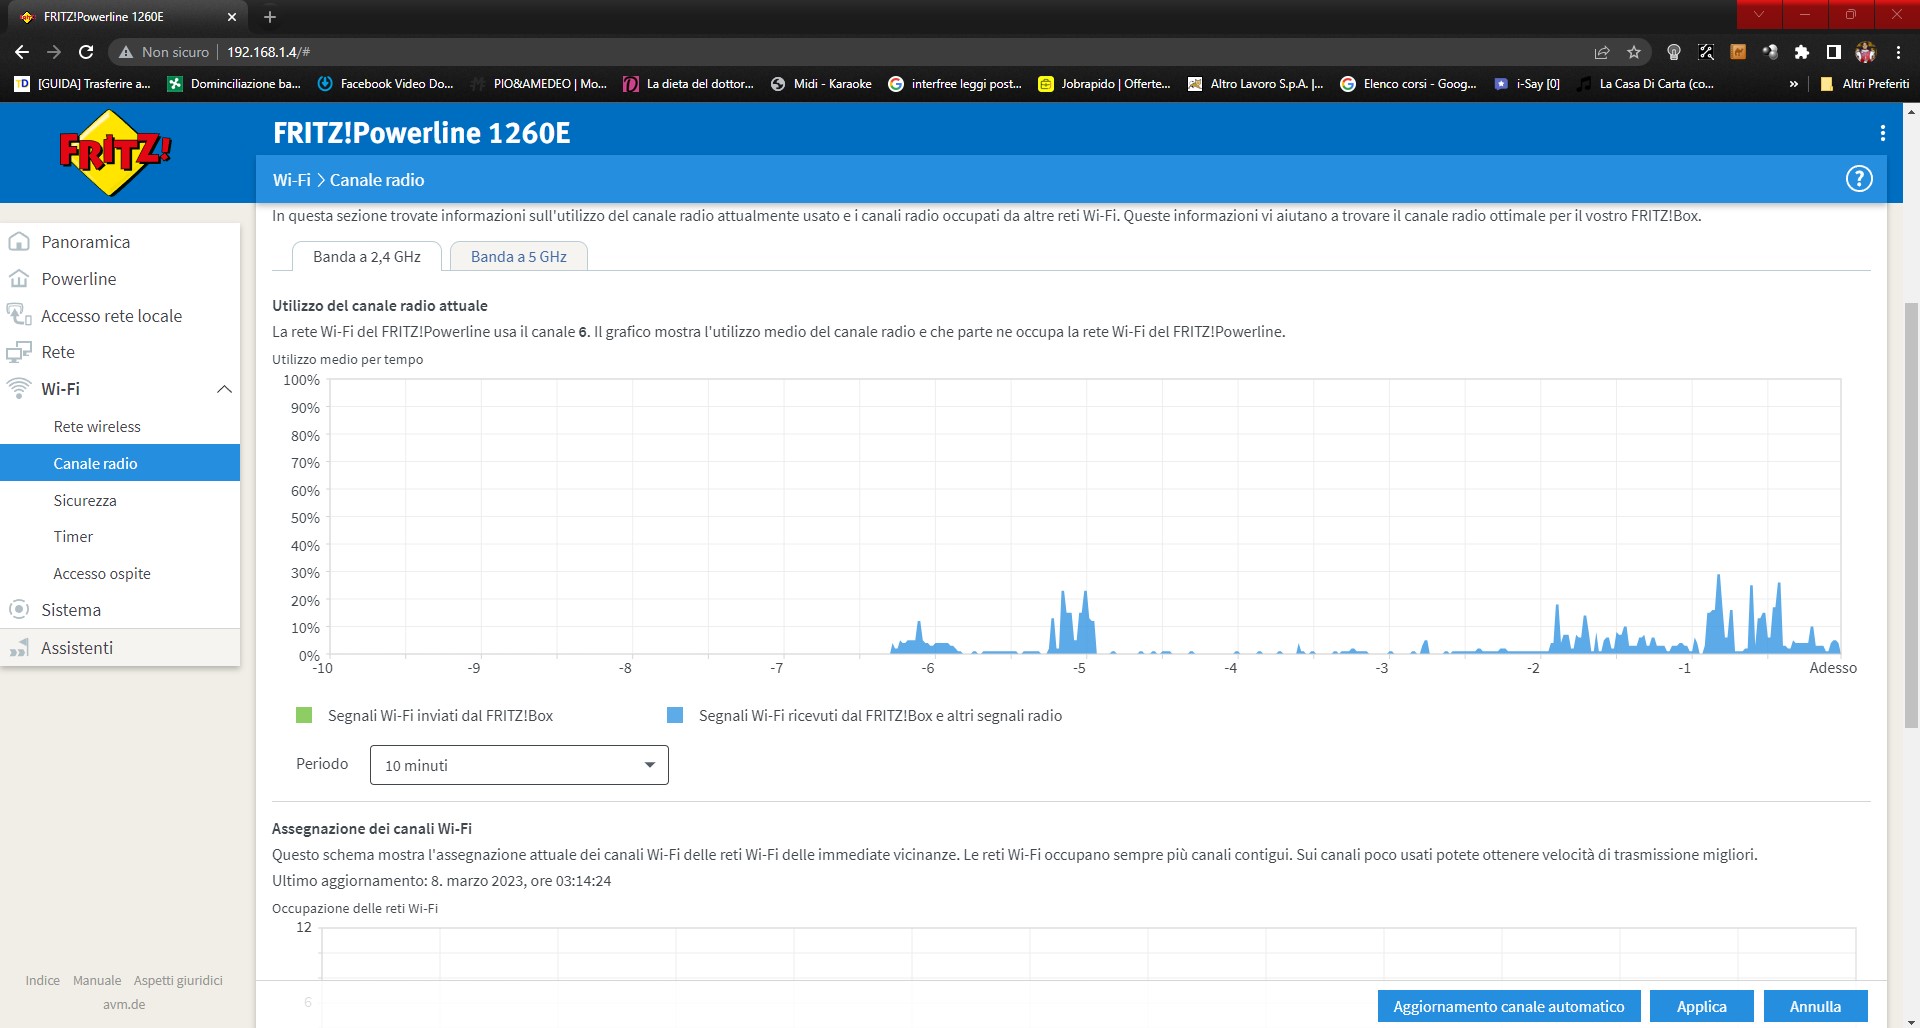
Task: Click the Assistenti icon in sidebar
Action: point(19,648)
